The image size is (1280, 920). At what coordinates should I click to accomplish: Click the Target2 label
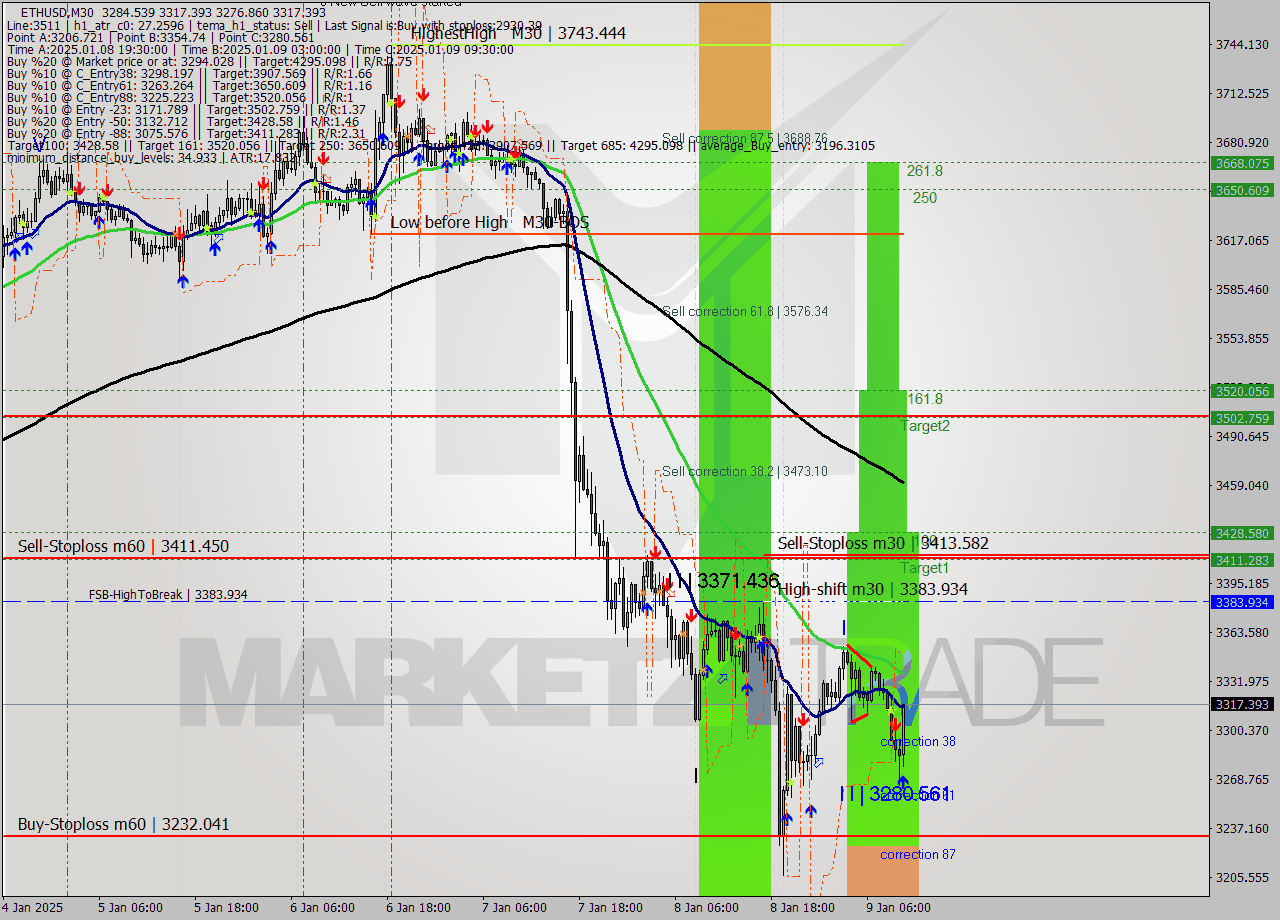[925, 426]
